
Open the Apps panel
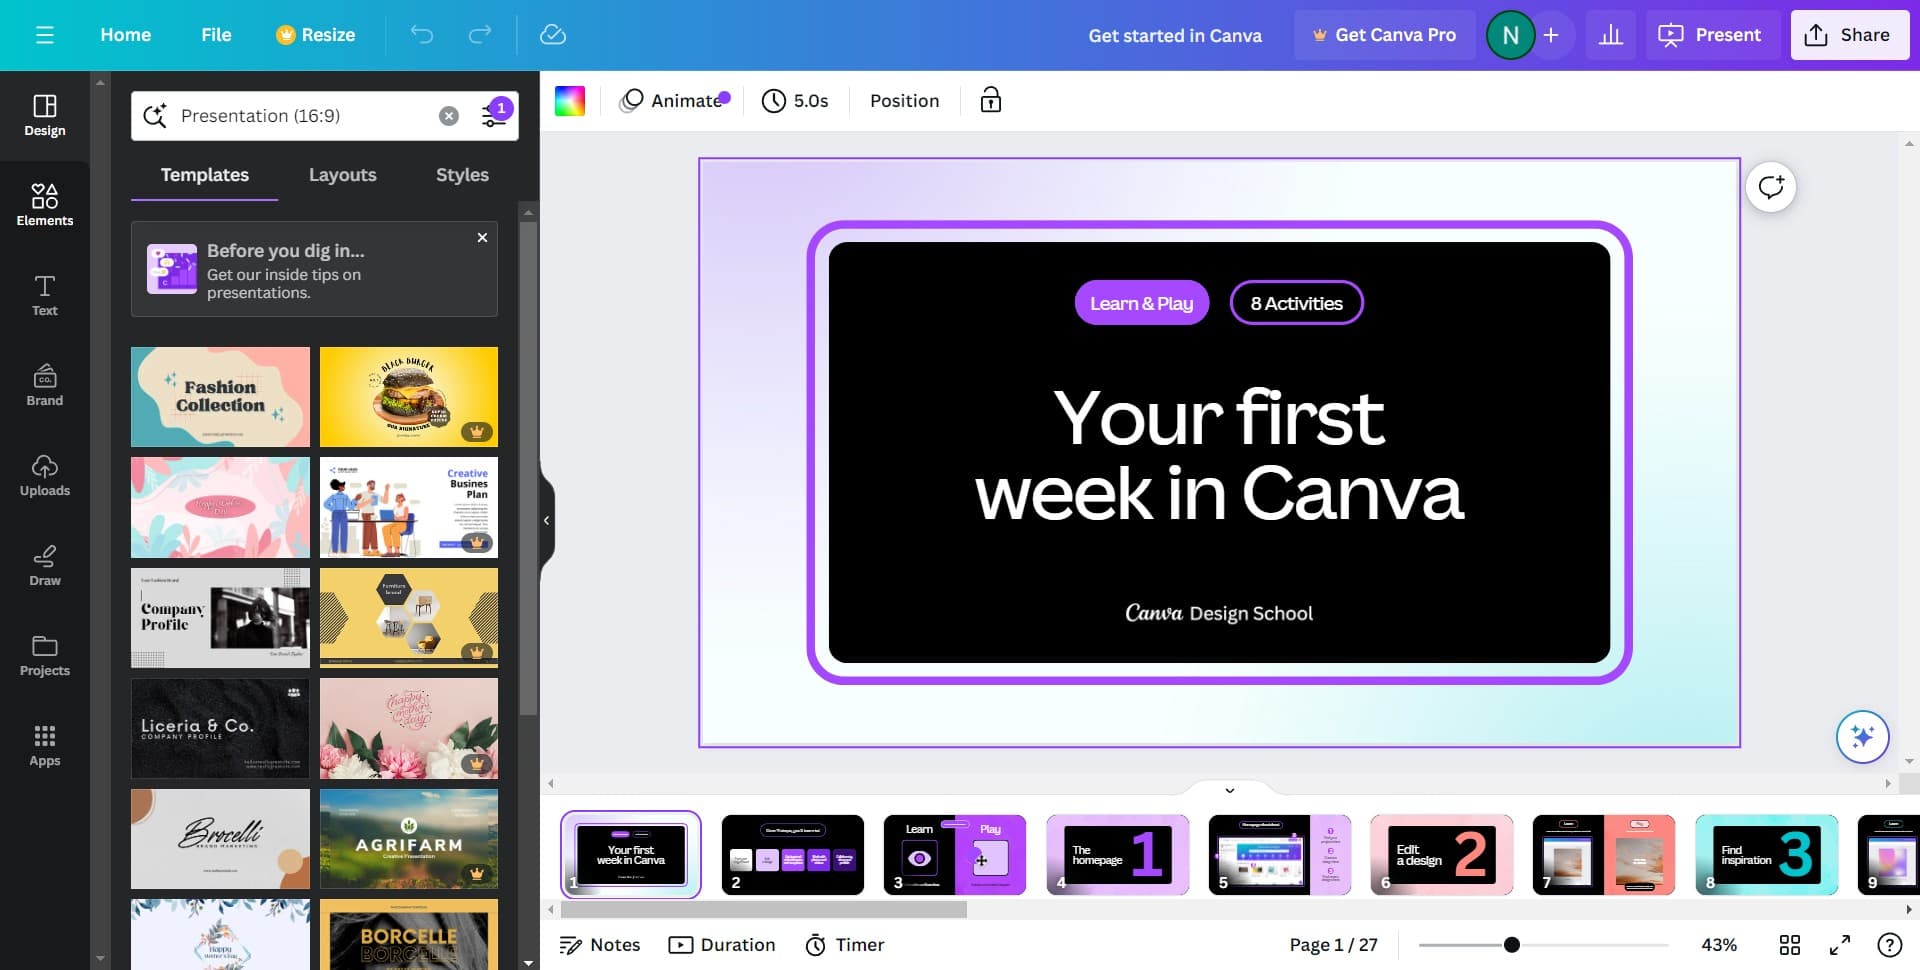pos(44,745)
